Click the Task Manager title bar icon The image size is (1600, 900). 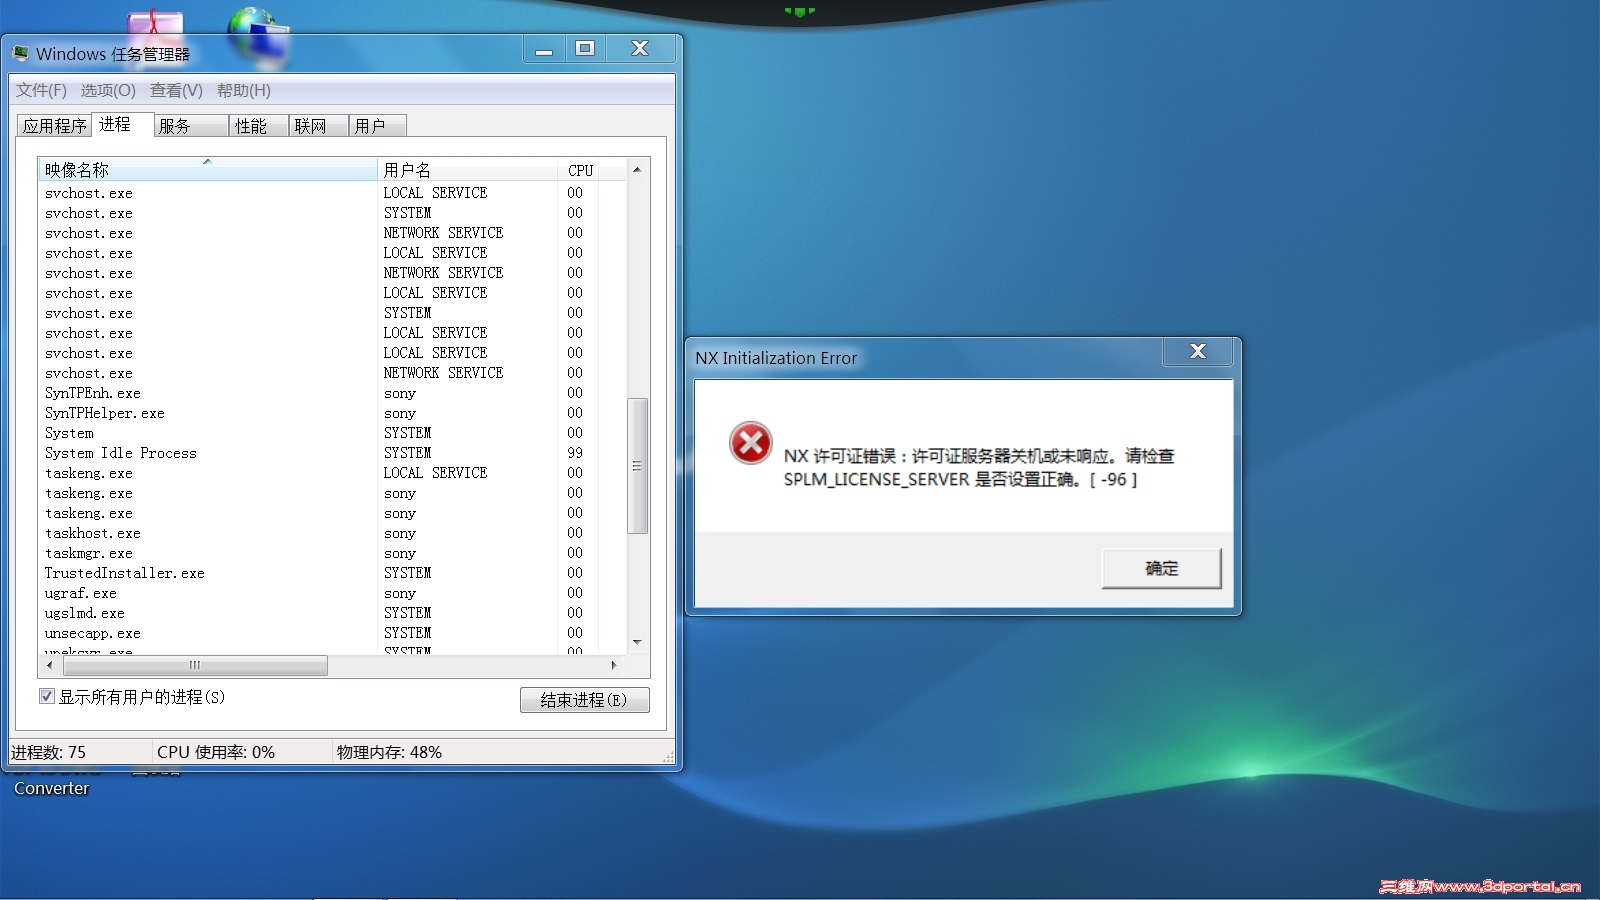tap(20, 53)
